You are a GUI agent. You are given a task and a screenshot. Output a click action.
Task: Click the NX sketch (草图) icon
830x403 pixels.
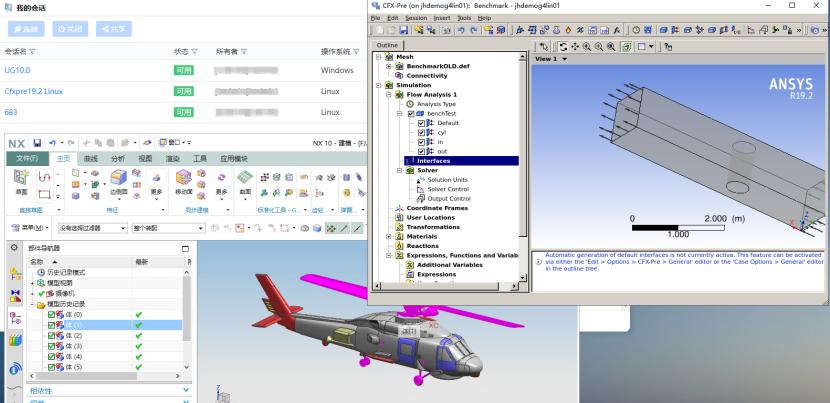(x=21, y=178)
